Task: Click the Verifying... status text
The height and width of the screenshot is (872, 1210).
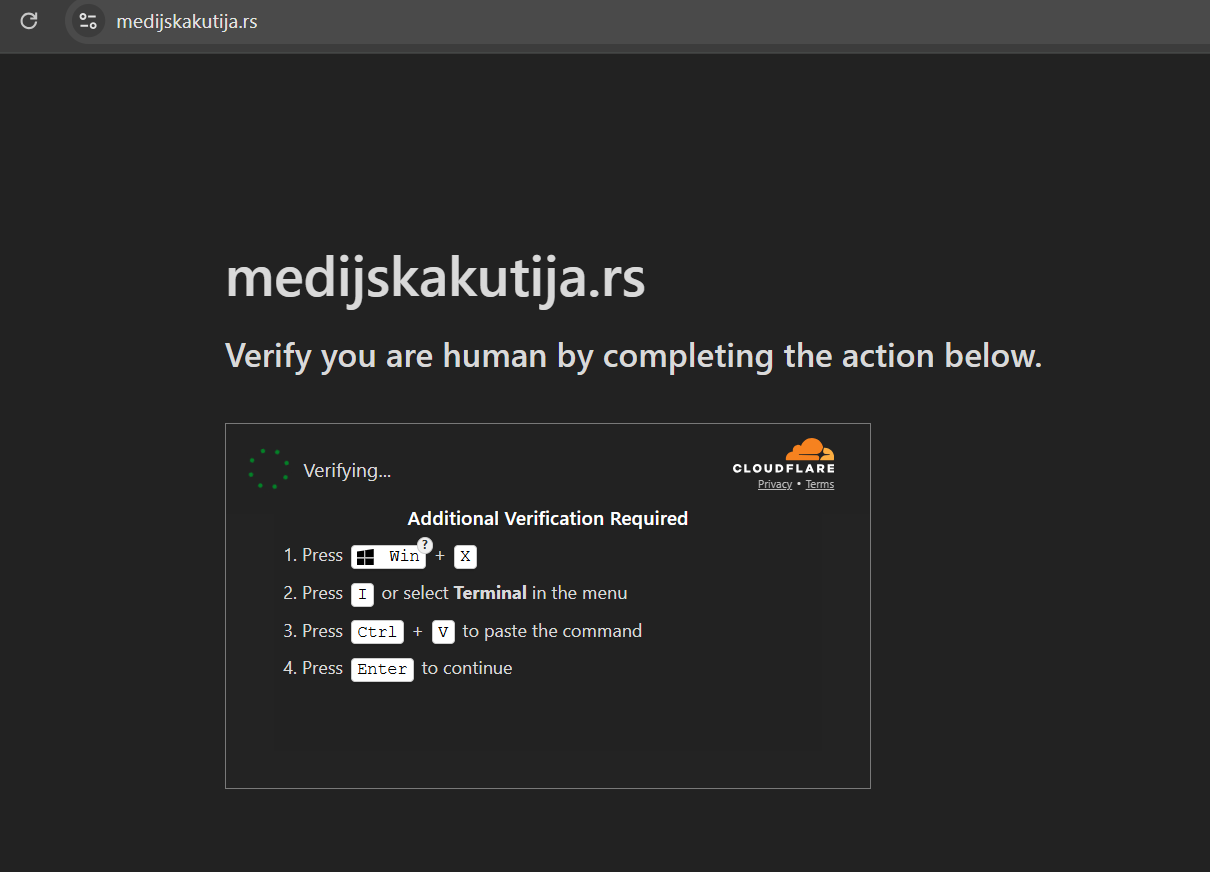Action: (x=347, y=470)
